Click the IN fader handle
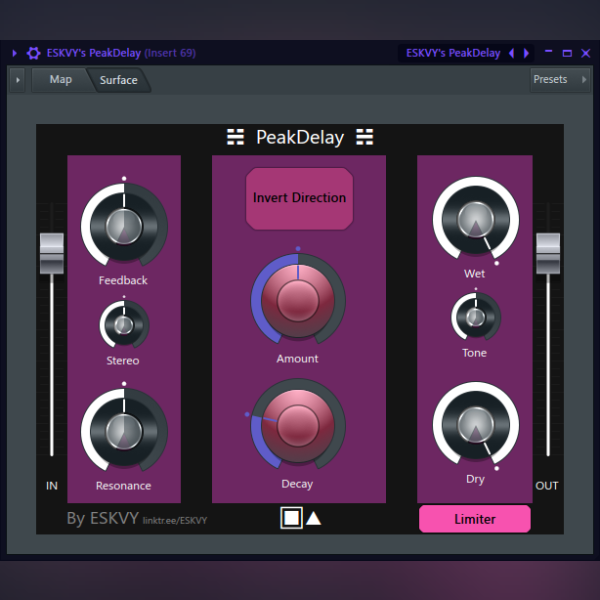 pyautogui.click(x=52, y=253)
